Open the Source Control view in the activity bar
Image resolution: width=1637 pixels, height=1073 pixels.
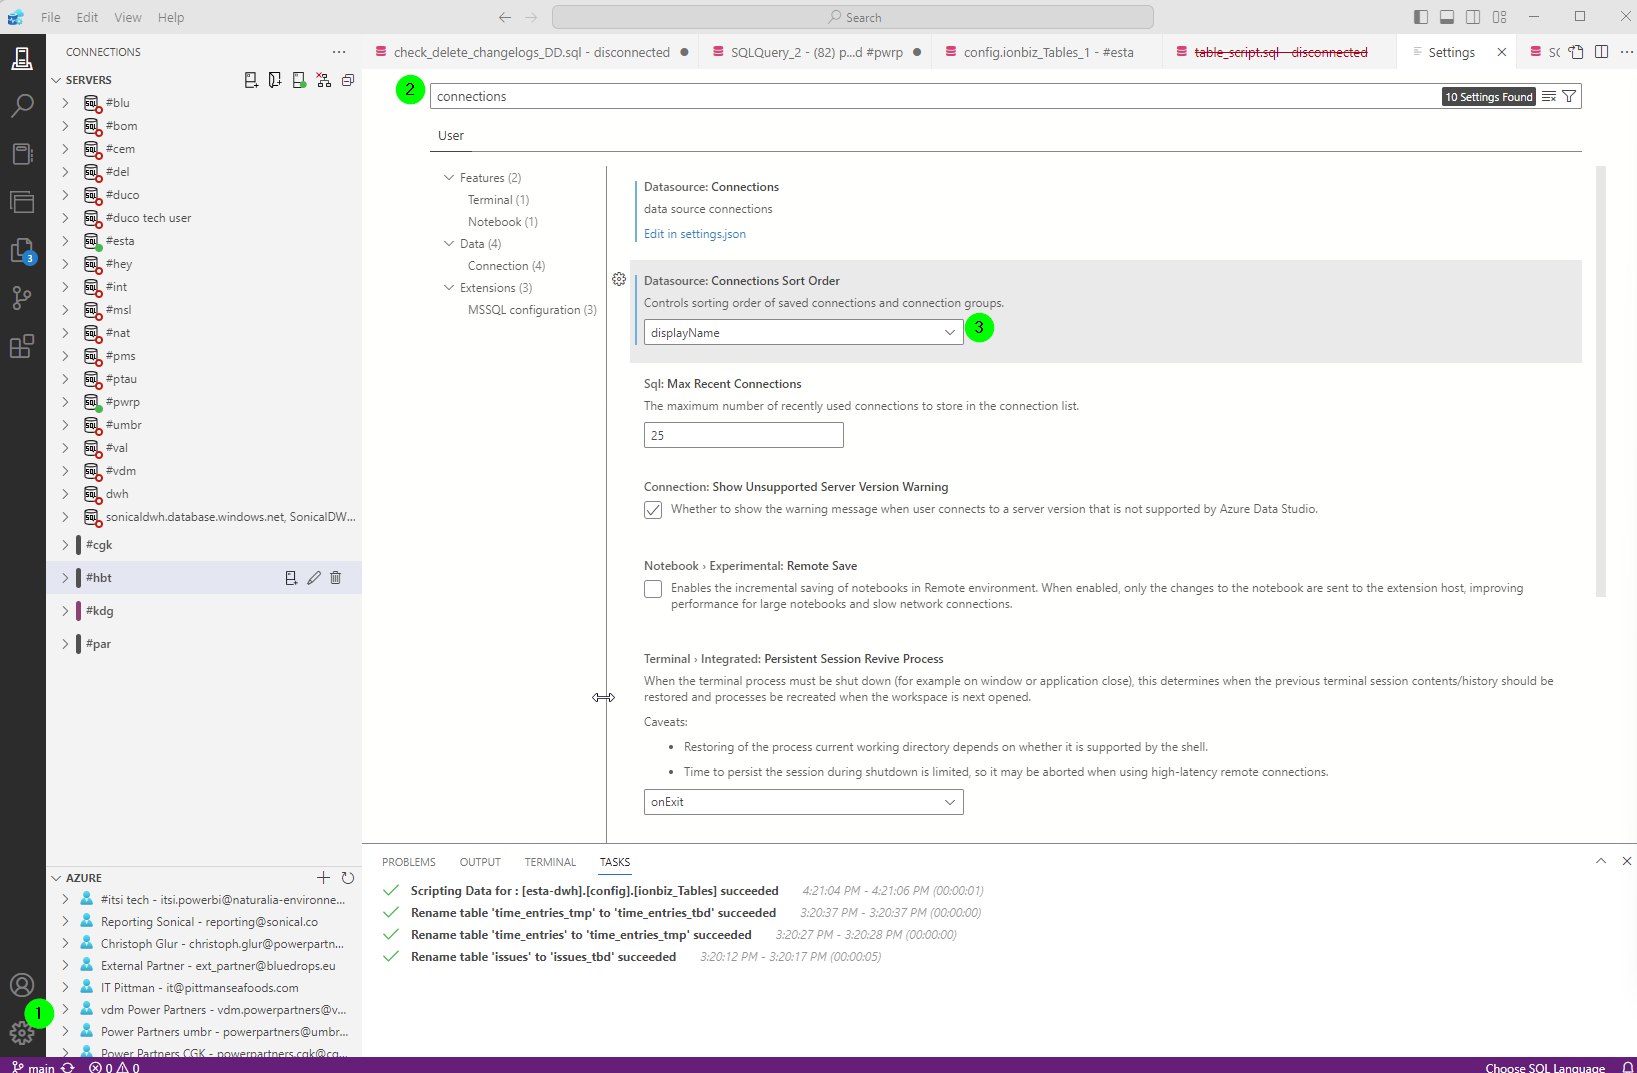22,297
